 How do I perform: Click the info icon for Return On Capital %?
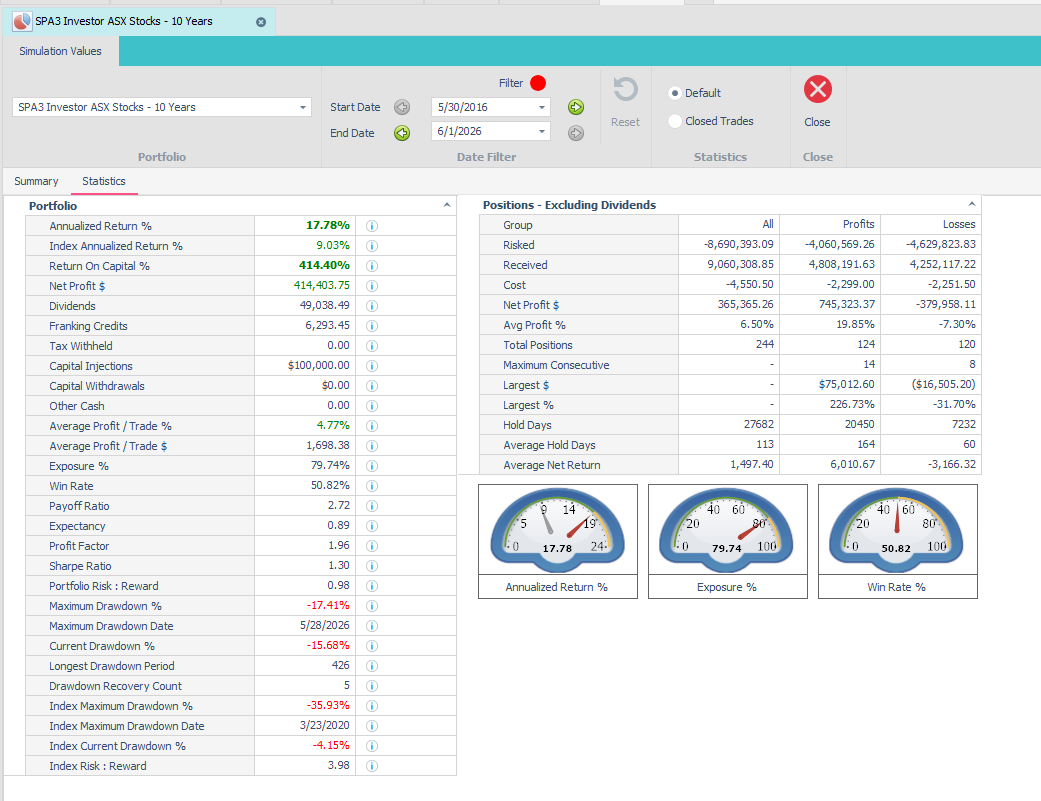tap(372, 265)
